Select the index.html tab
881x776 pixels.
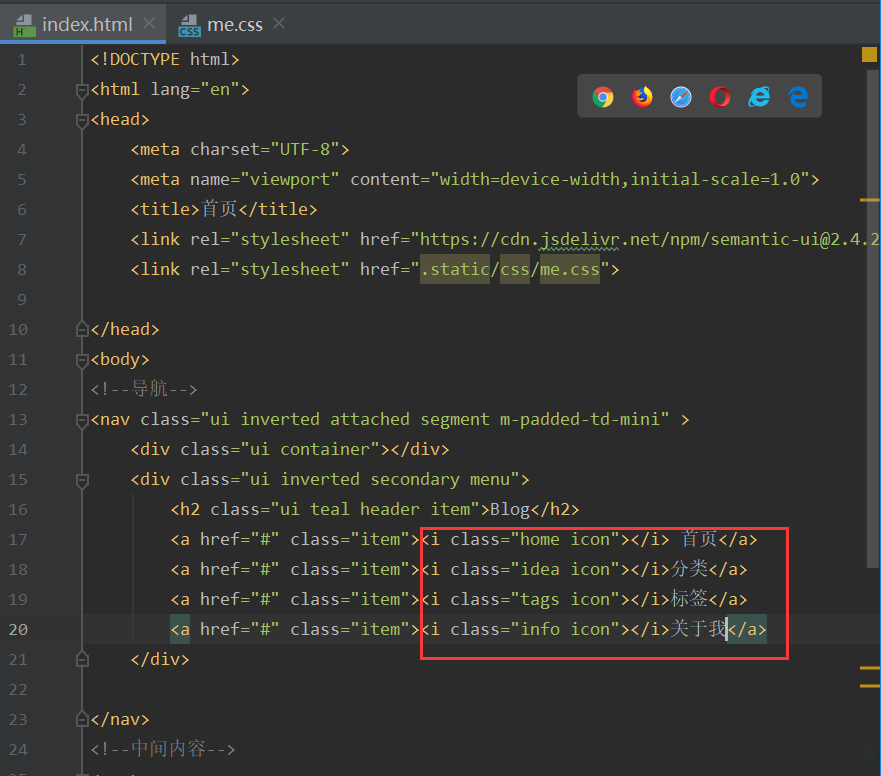(85, 24)
